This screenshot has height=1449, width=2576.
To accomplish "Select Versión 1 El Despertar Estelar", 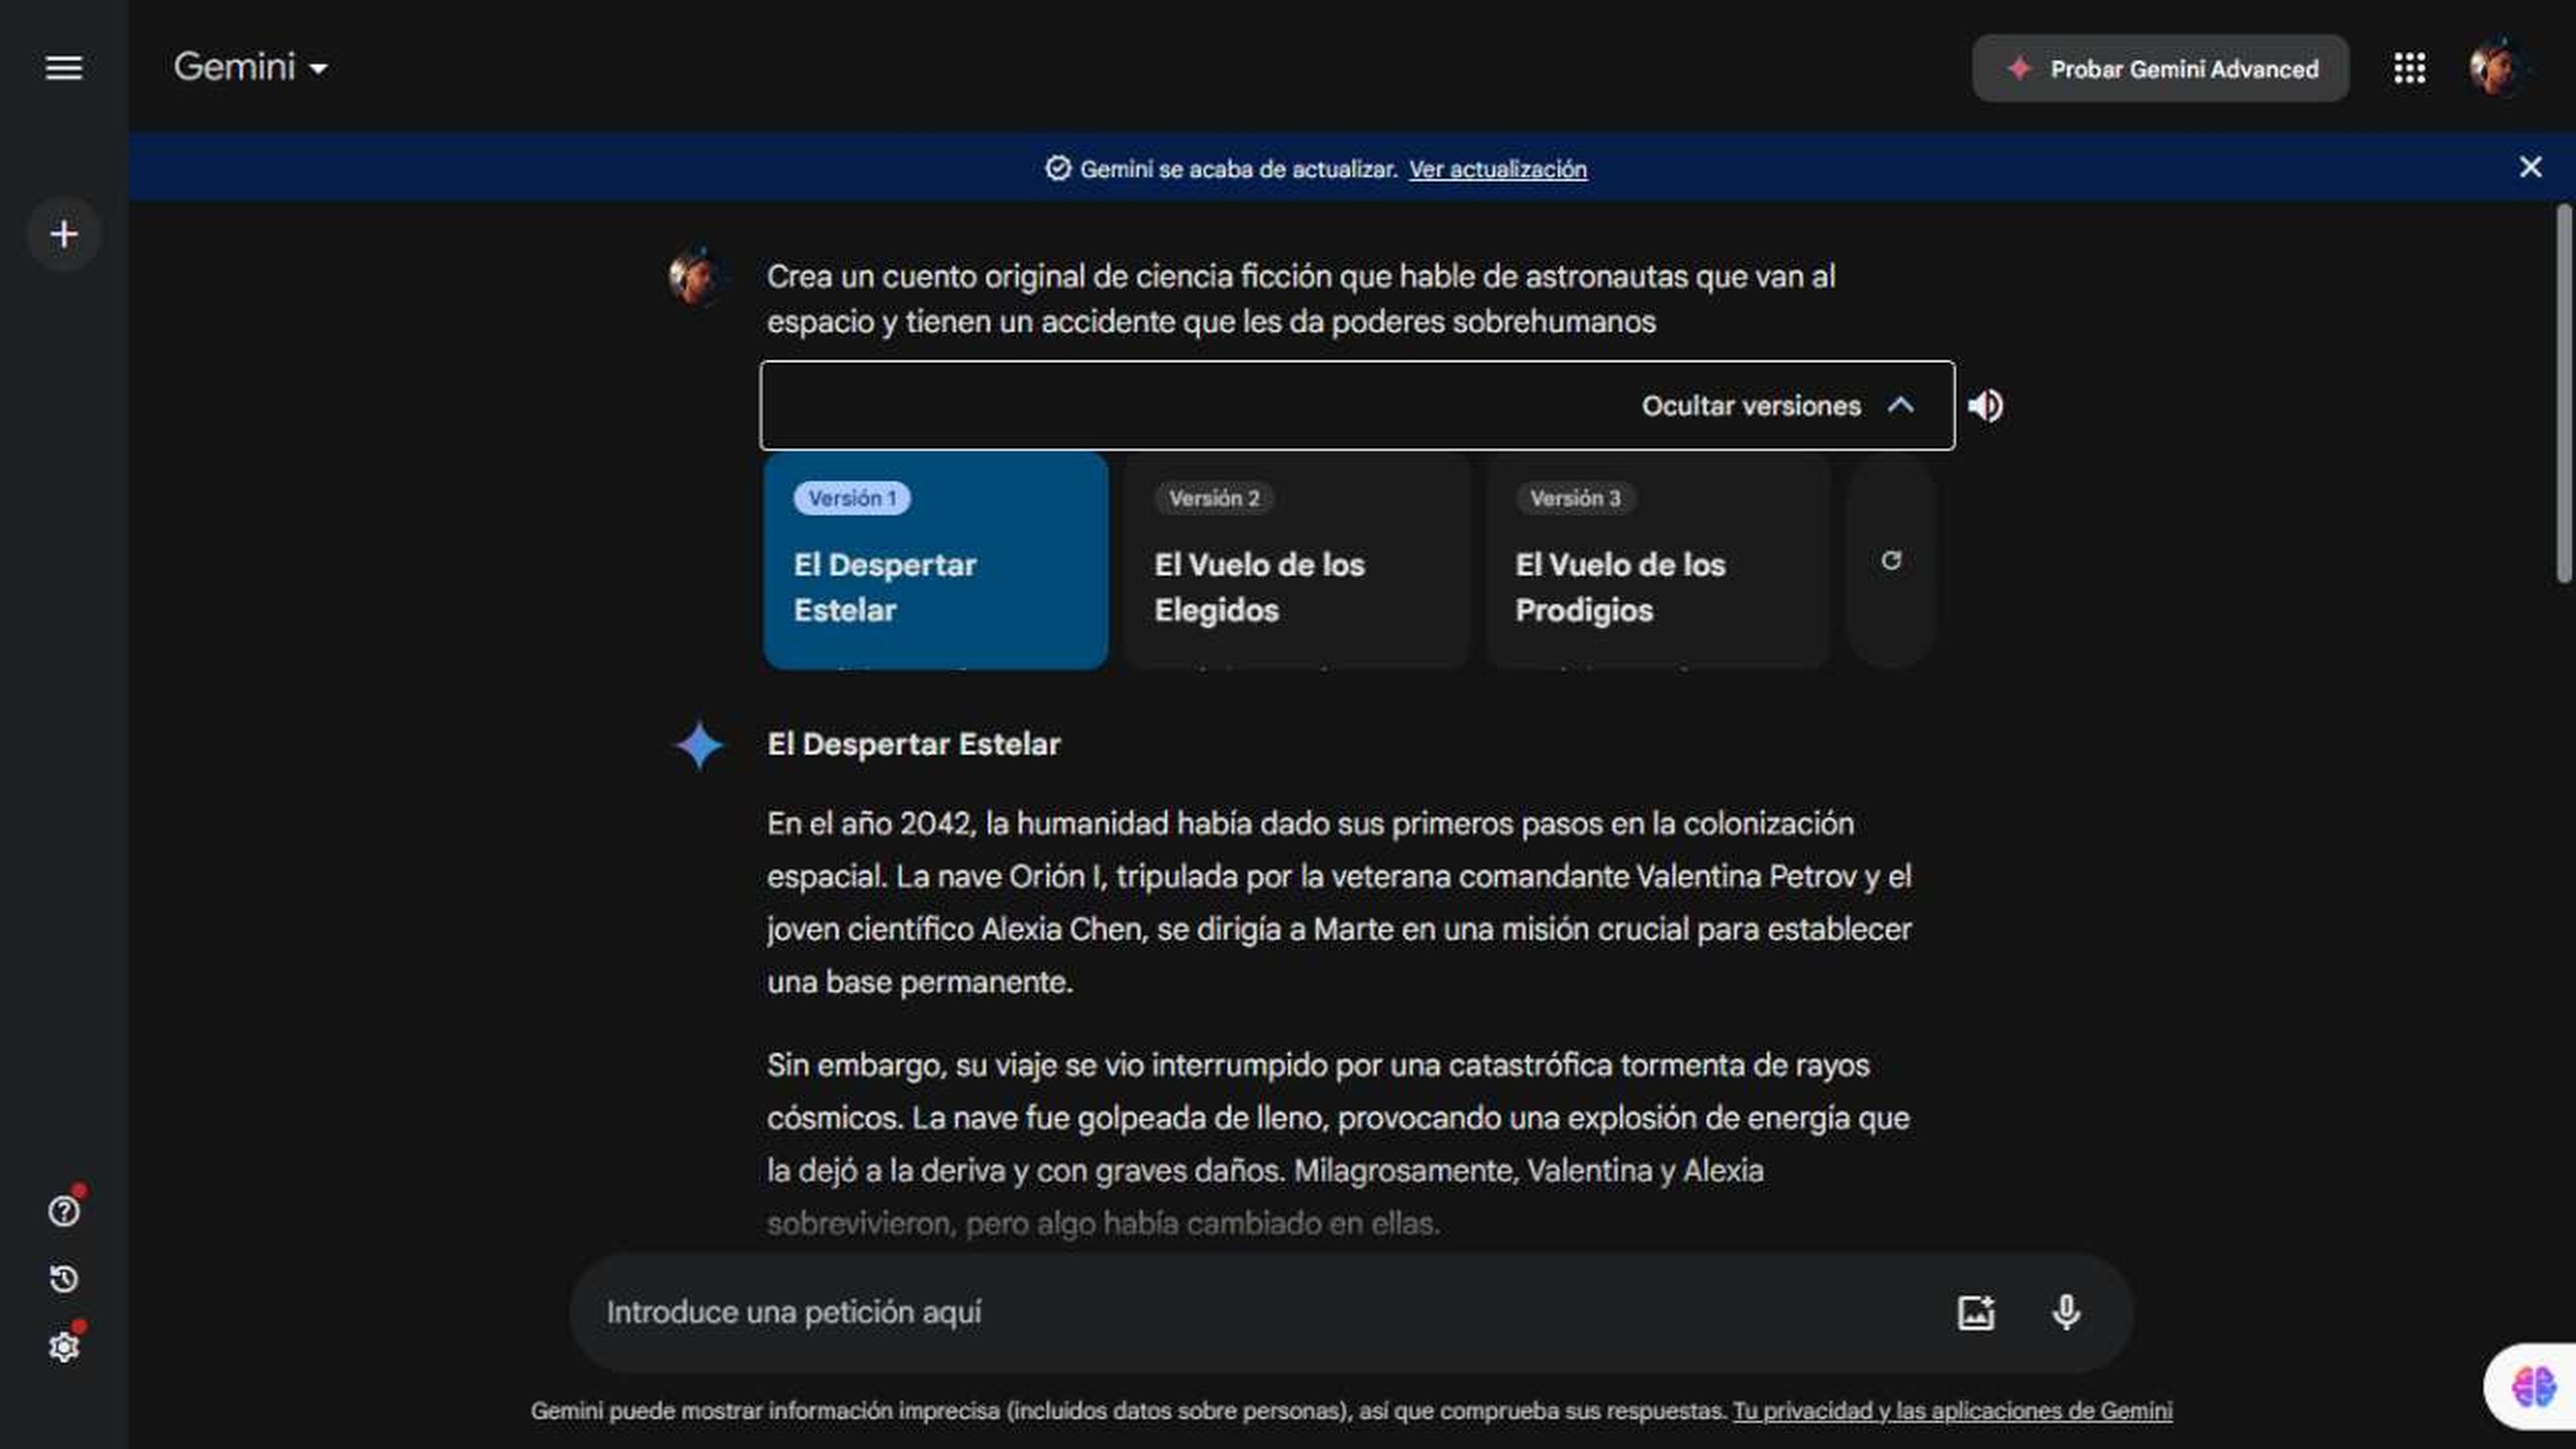I will 935,560.
